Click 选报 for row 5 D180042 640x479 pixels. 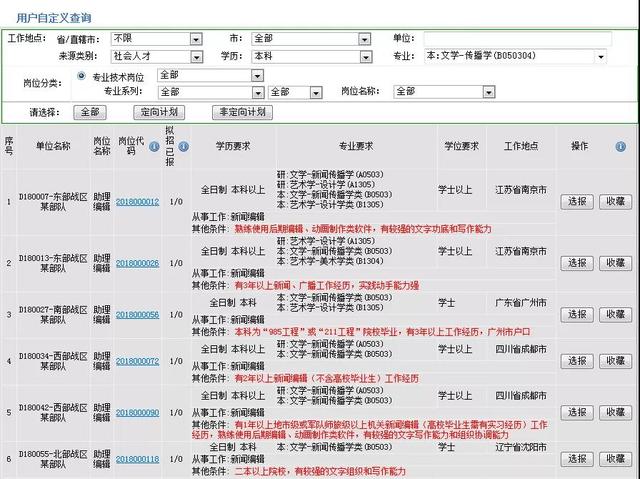pyautogui.click(x=577, y=413)
